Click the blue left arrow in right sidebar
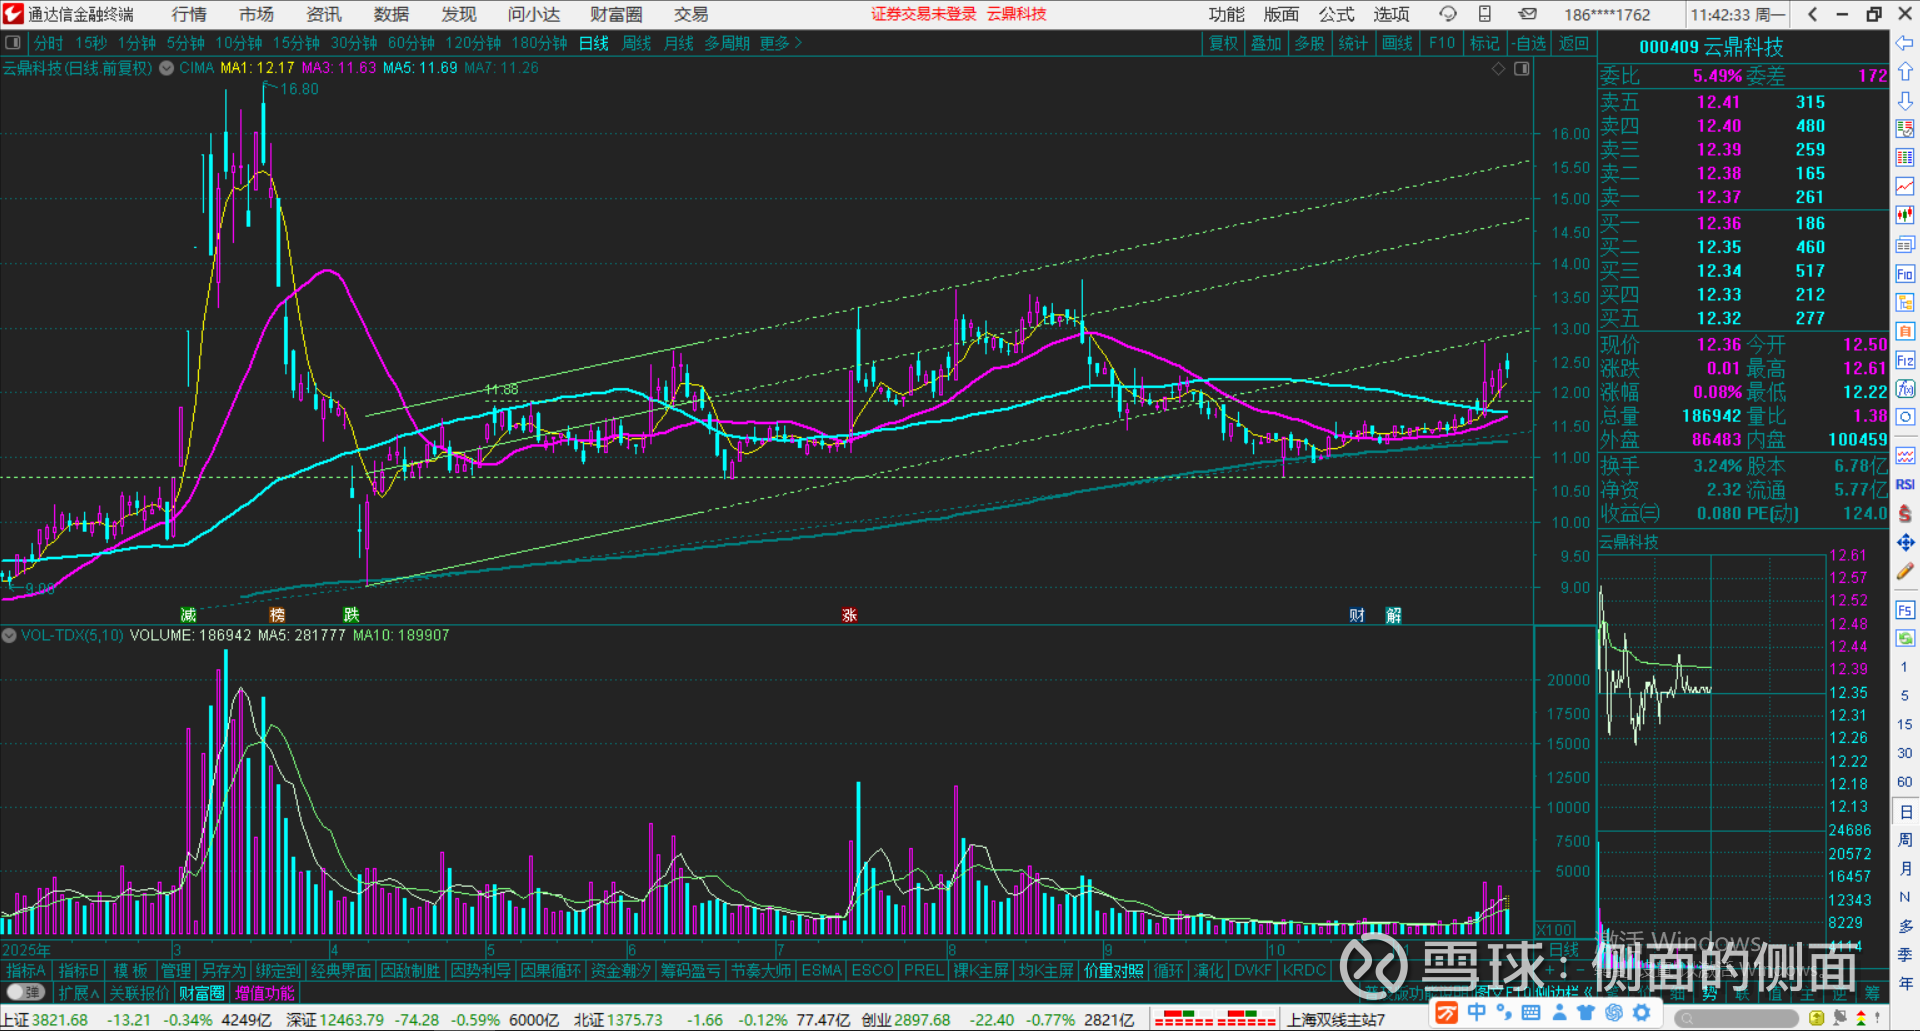Screen dimensions: 1920x1031 click(x=1905, y=43)
